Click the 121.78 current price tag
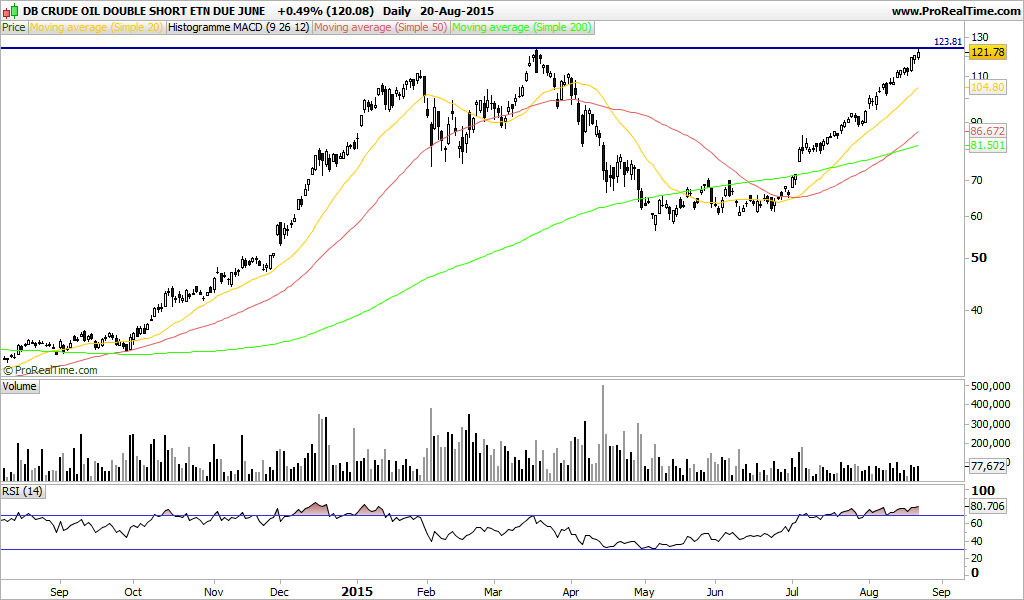This screenshot has height=600, width=1024. tap(987, 53)
